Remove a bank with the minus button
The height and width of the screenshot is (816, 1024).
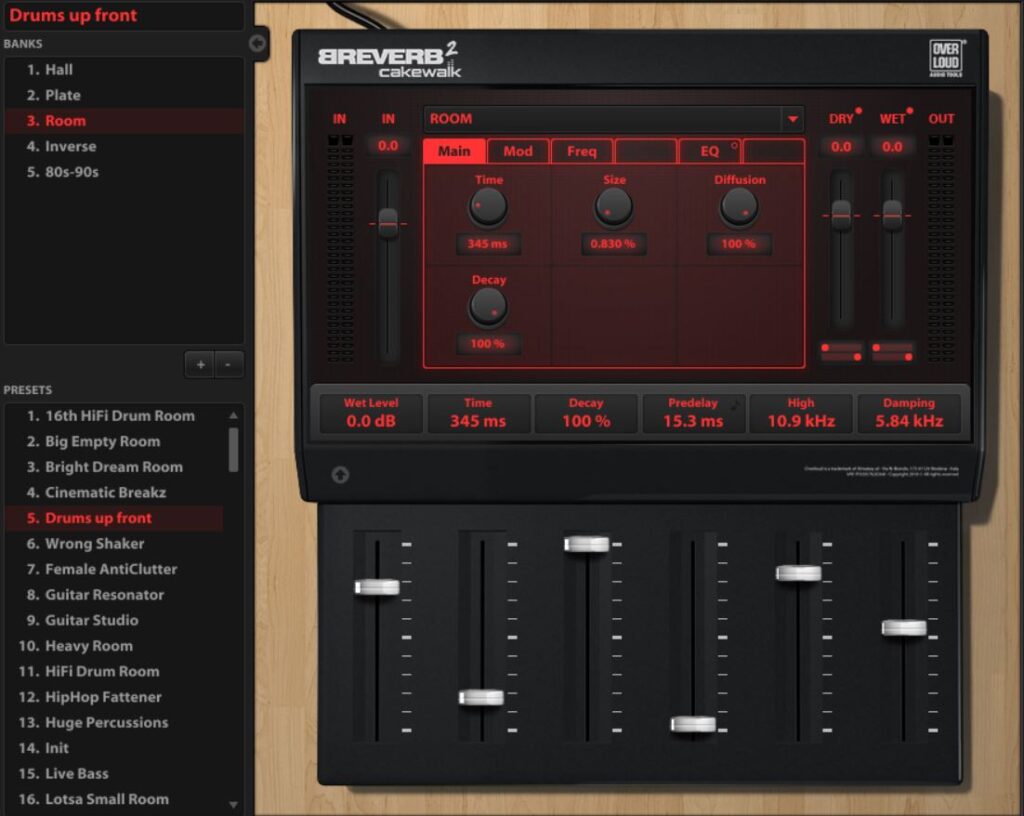(228, 364)
